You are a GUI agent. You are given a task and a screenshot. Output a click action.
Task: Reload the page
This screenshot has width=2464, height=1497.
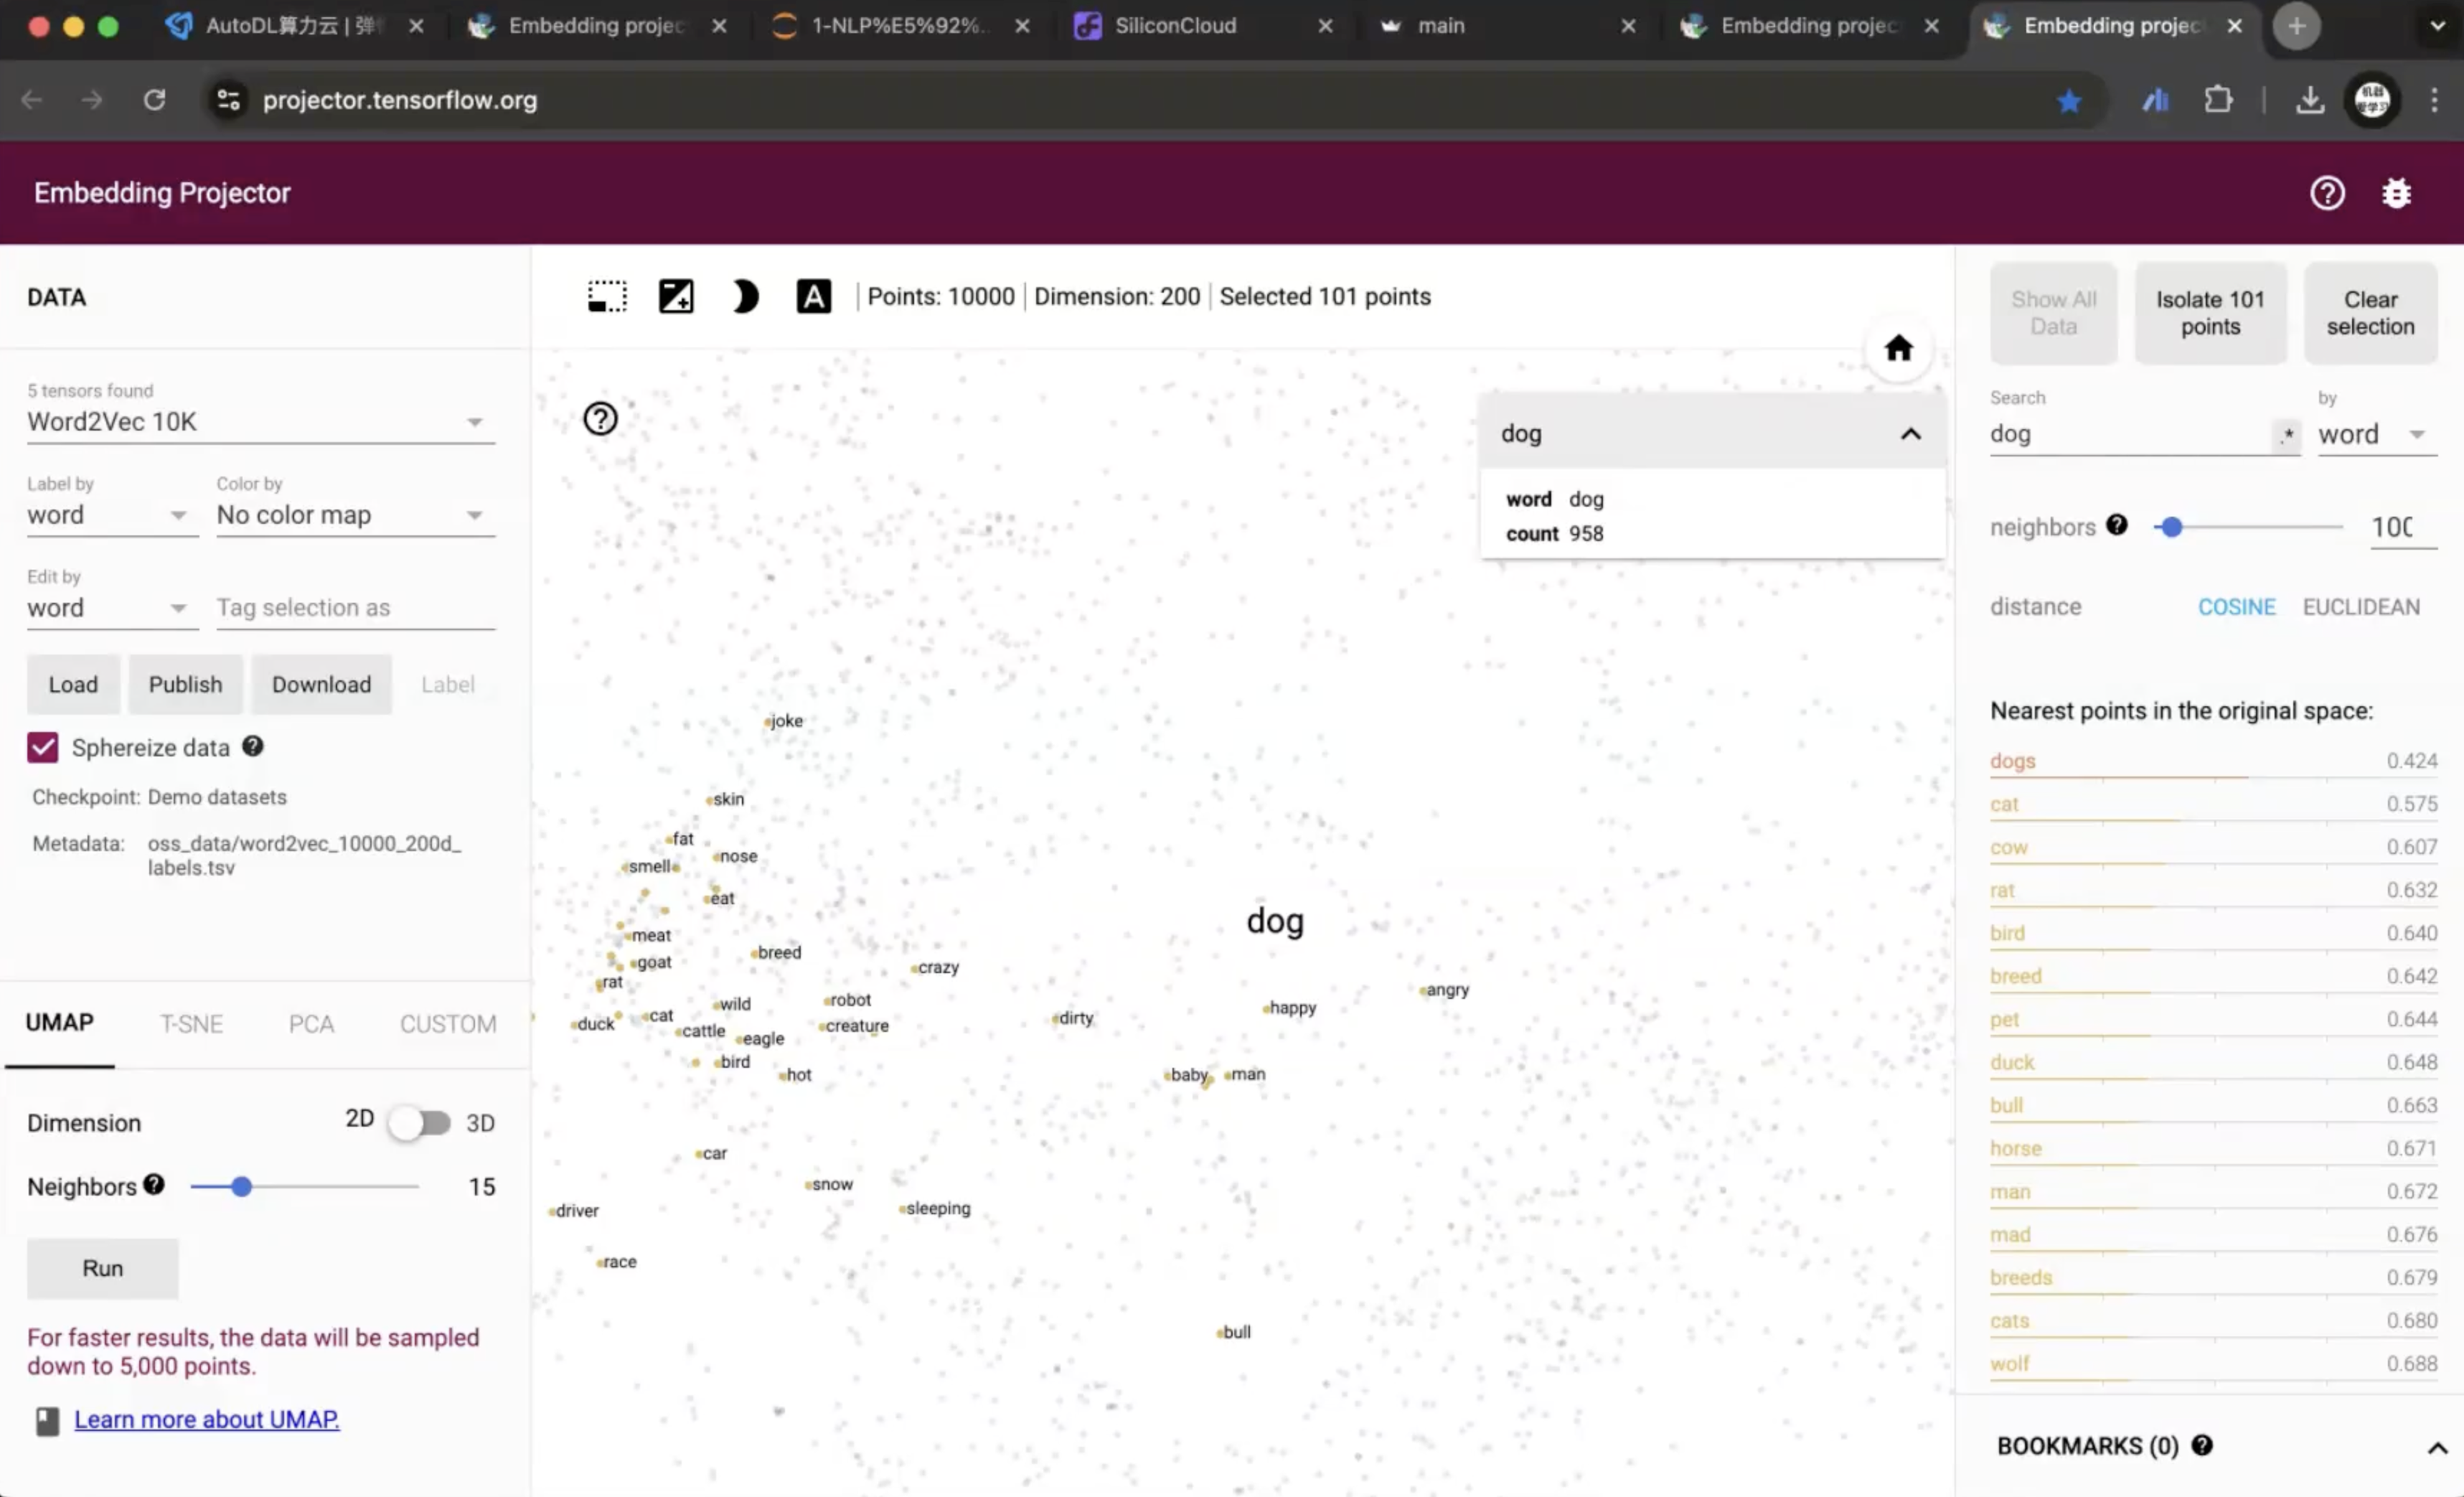click(x=154, y=100)
